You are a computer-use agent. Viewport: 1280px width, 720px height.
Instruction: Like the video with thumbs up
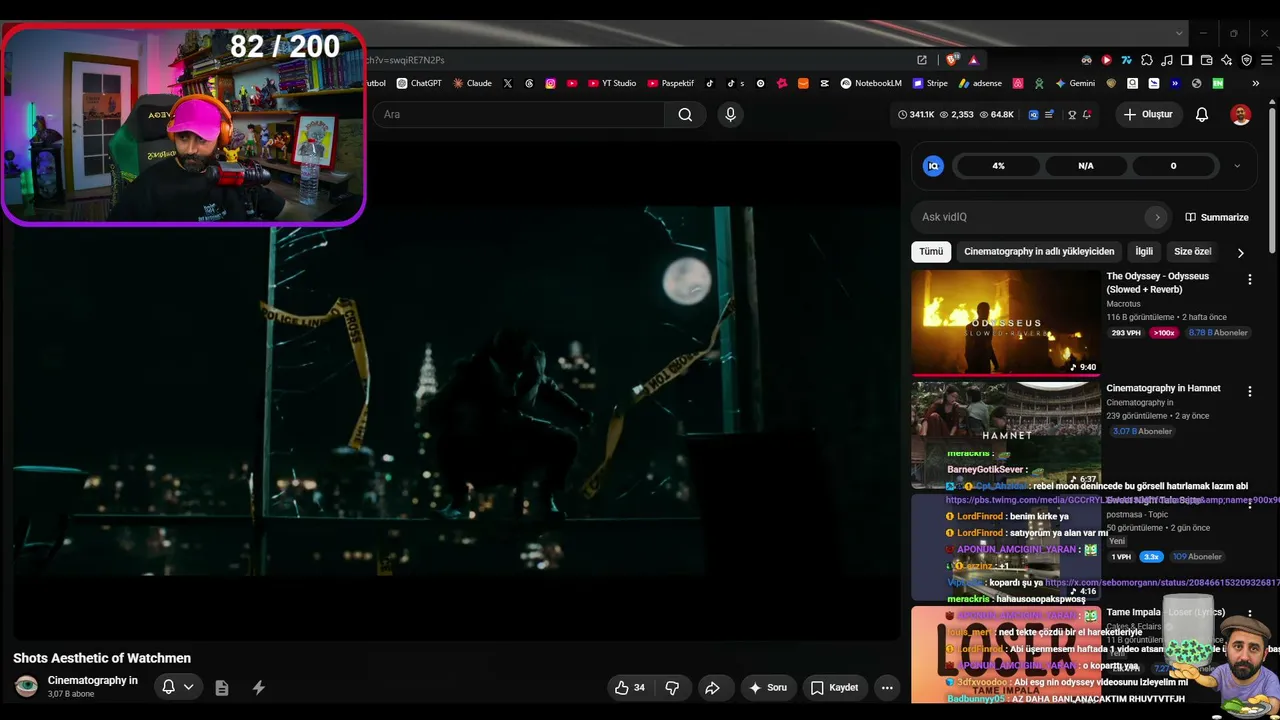630,688
